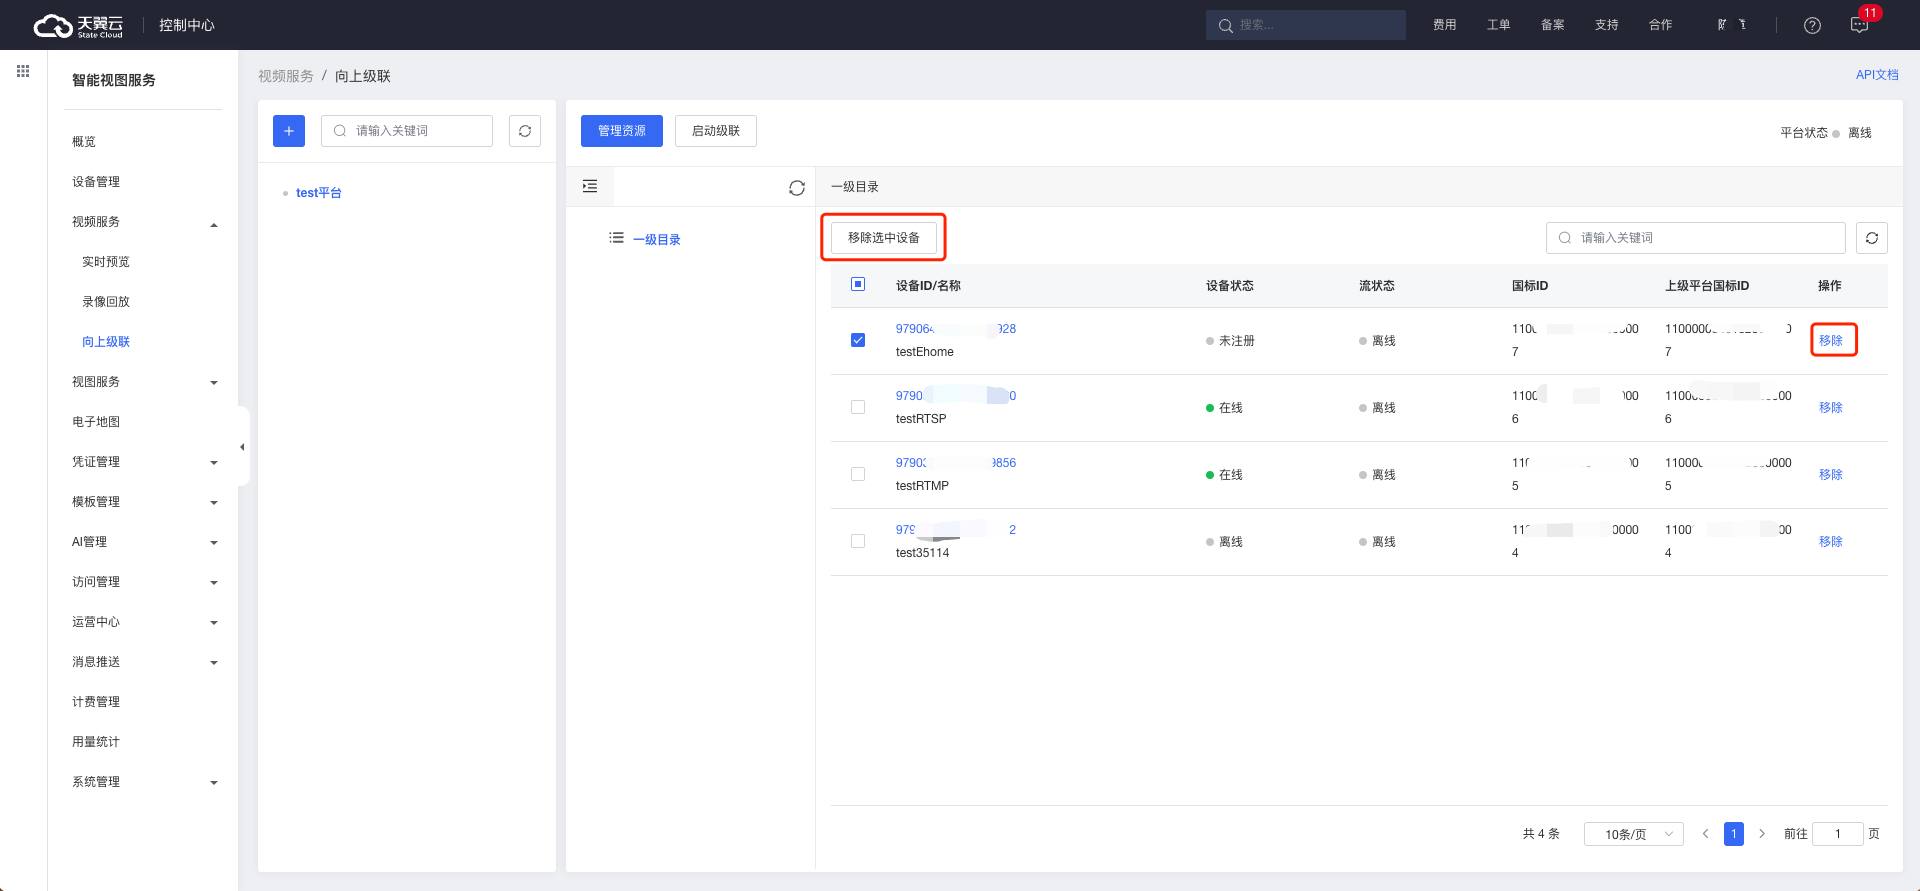Check the testRTSP device checkbox
The height and width of the screenshot is (891, 1920).
click(858, 407)
